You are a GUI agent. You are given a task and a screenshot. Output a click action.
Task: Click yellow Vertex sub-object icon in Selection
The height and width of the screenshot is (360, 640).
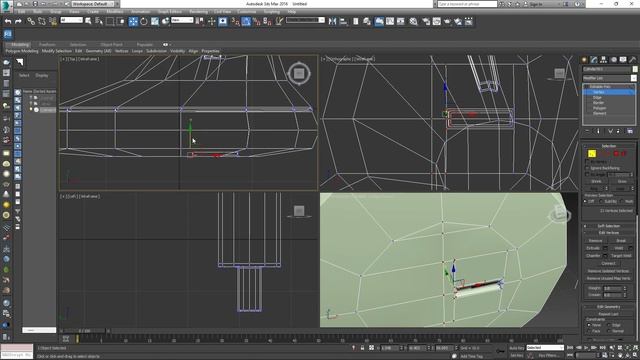click(x=592, y=153)
